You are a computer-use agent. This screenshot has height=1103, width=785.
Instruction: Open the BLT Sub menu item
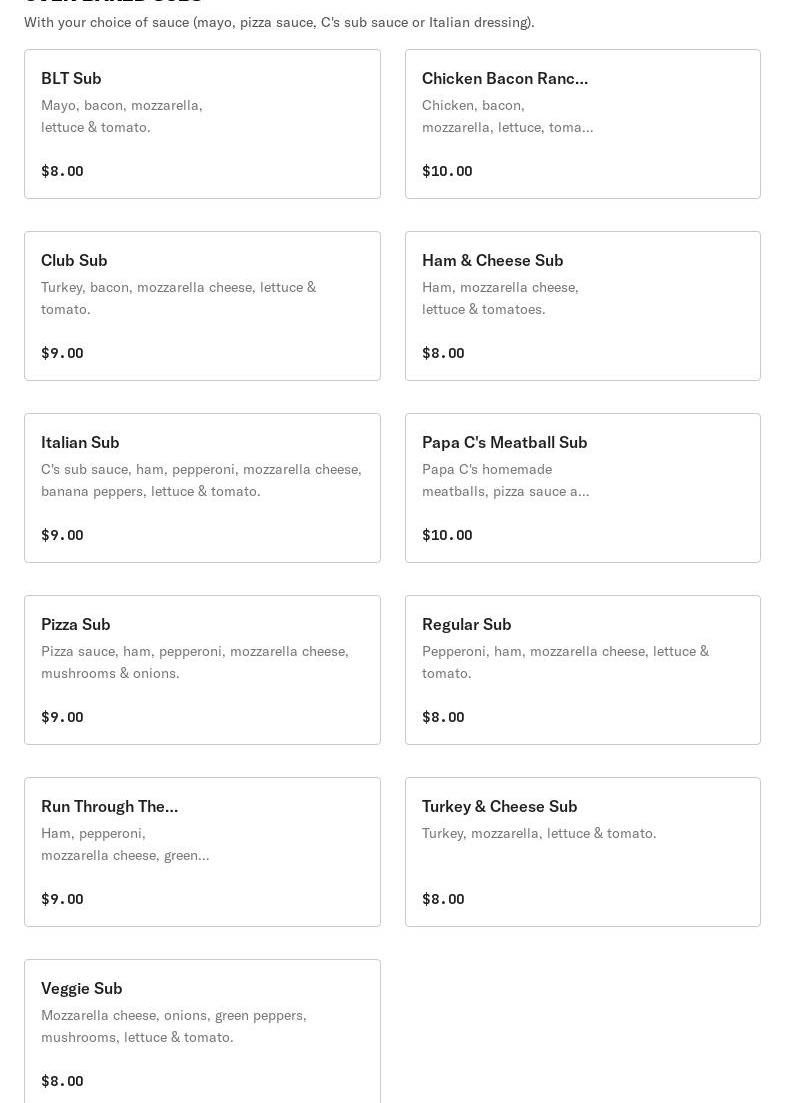point(203,124)
